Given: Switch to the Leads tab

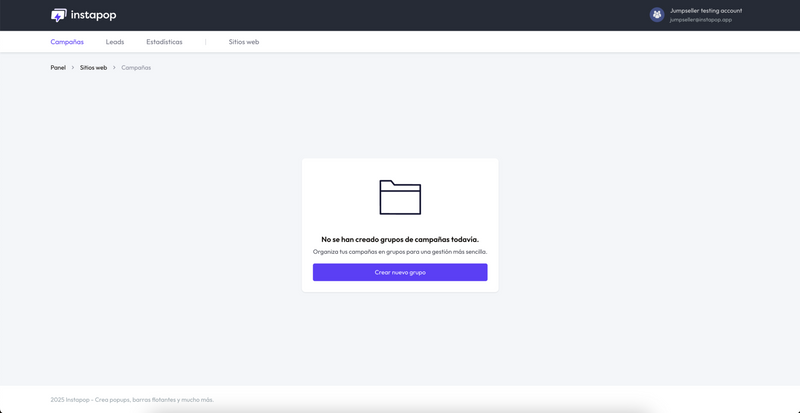Looking at the screenshot, I should [x=115, y=42].
